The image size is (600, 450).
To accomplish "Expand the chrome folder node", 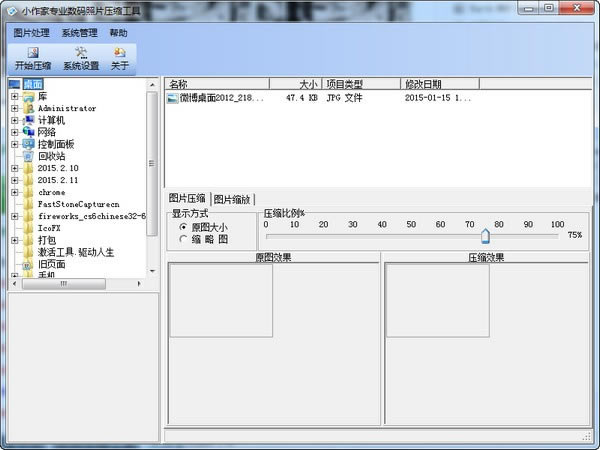I will 15,192.
